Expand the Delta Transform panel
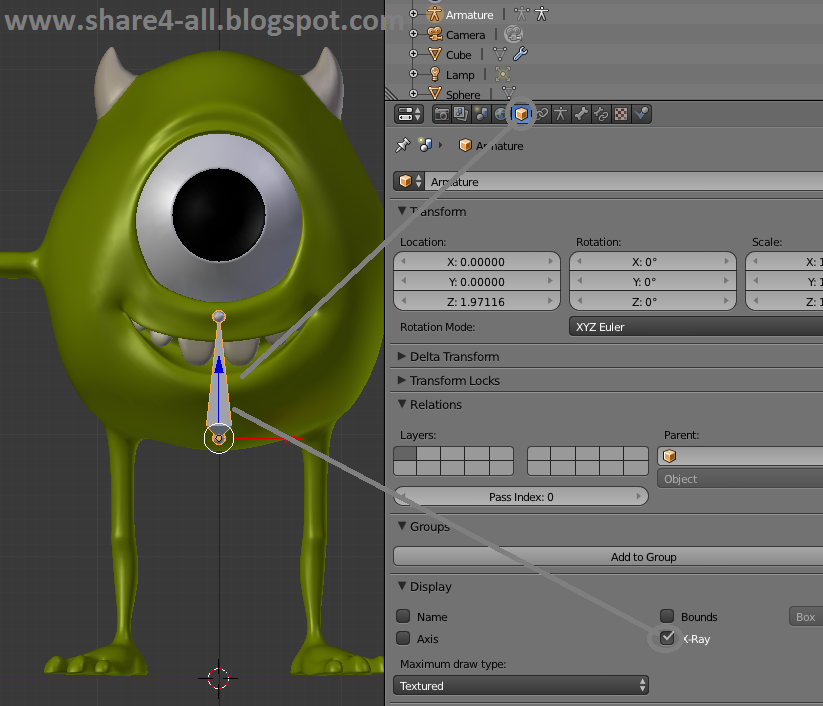 [x=446, y=356]
